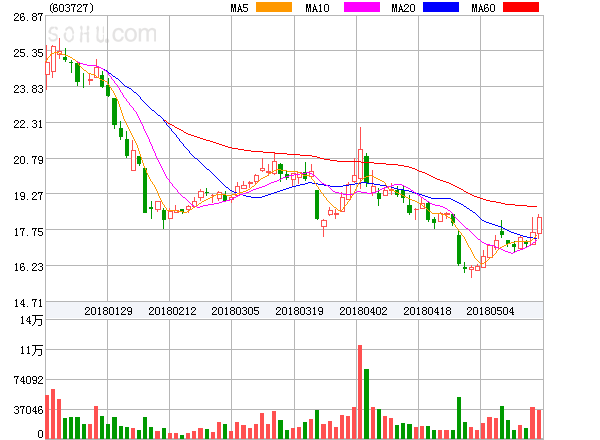This screenshot has height=440, width=600.
Task: Click the 74092 volume axis label
Action: coord(28,380)
